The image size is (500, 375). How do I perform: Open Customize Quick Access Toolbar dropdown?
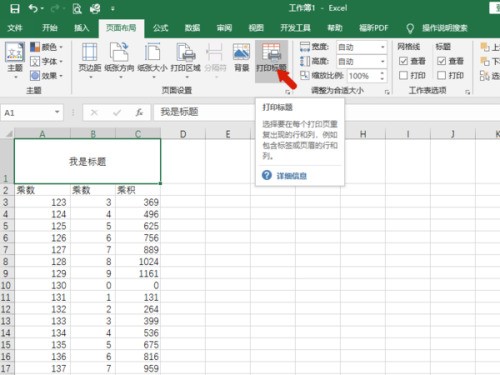[x=113, y=9]
